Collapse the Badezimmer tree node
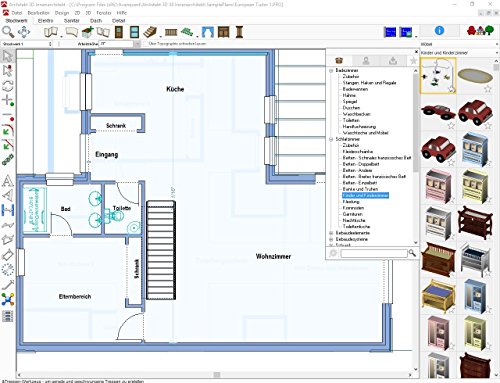 click(331, 70)
